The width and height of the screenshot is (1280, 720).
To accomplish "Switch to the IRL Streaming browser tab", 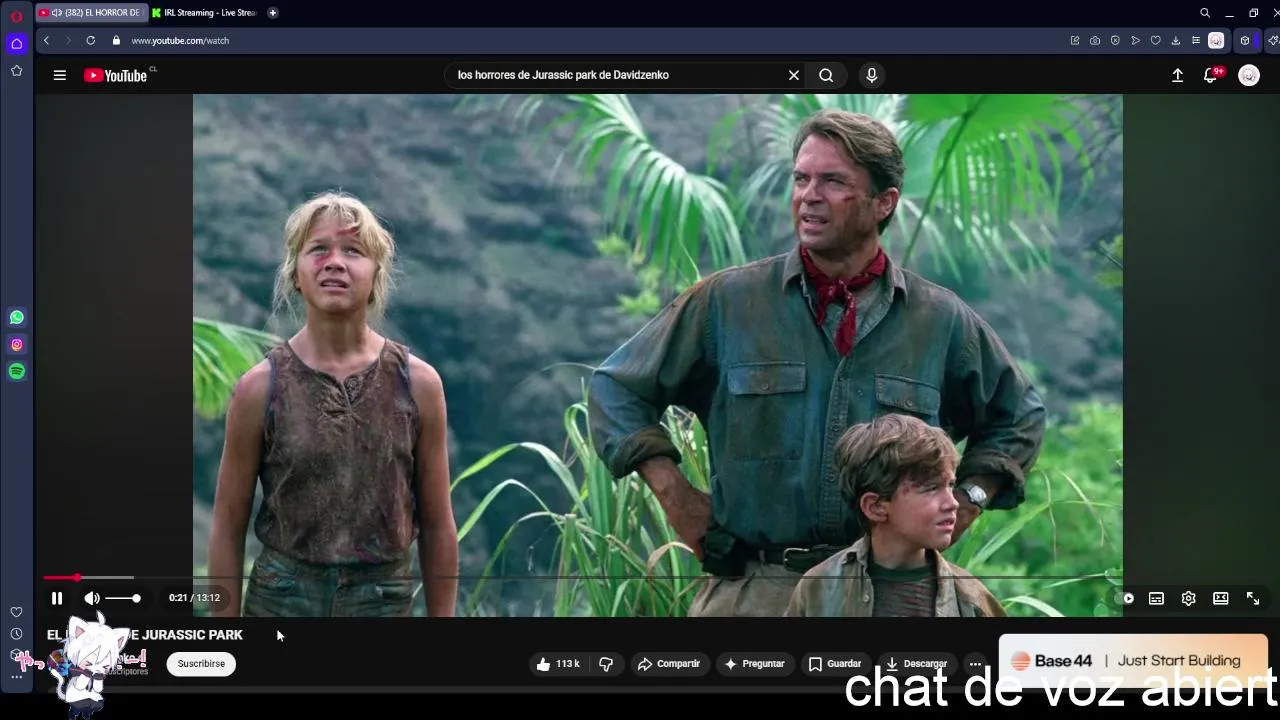I will [205, 13].
